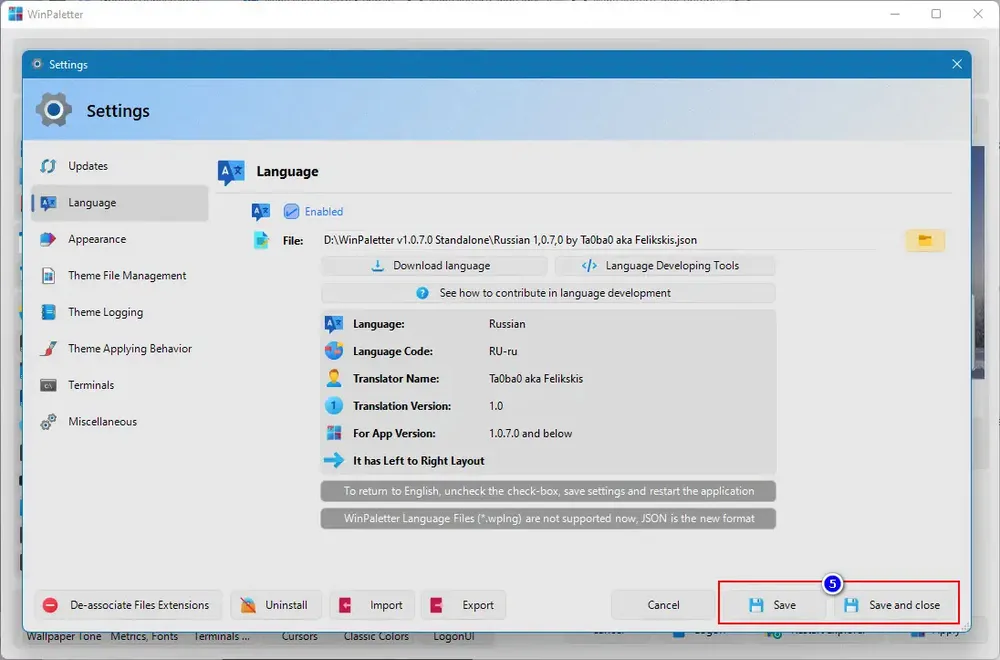
Task: Select the Updates sidebar icon
Action: tap(48, 166)
